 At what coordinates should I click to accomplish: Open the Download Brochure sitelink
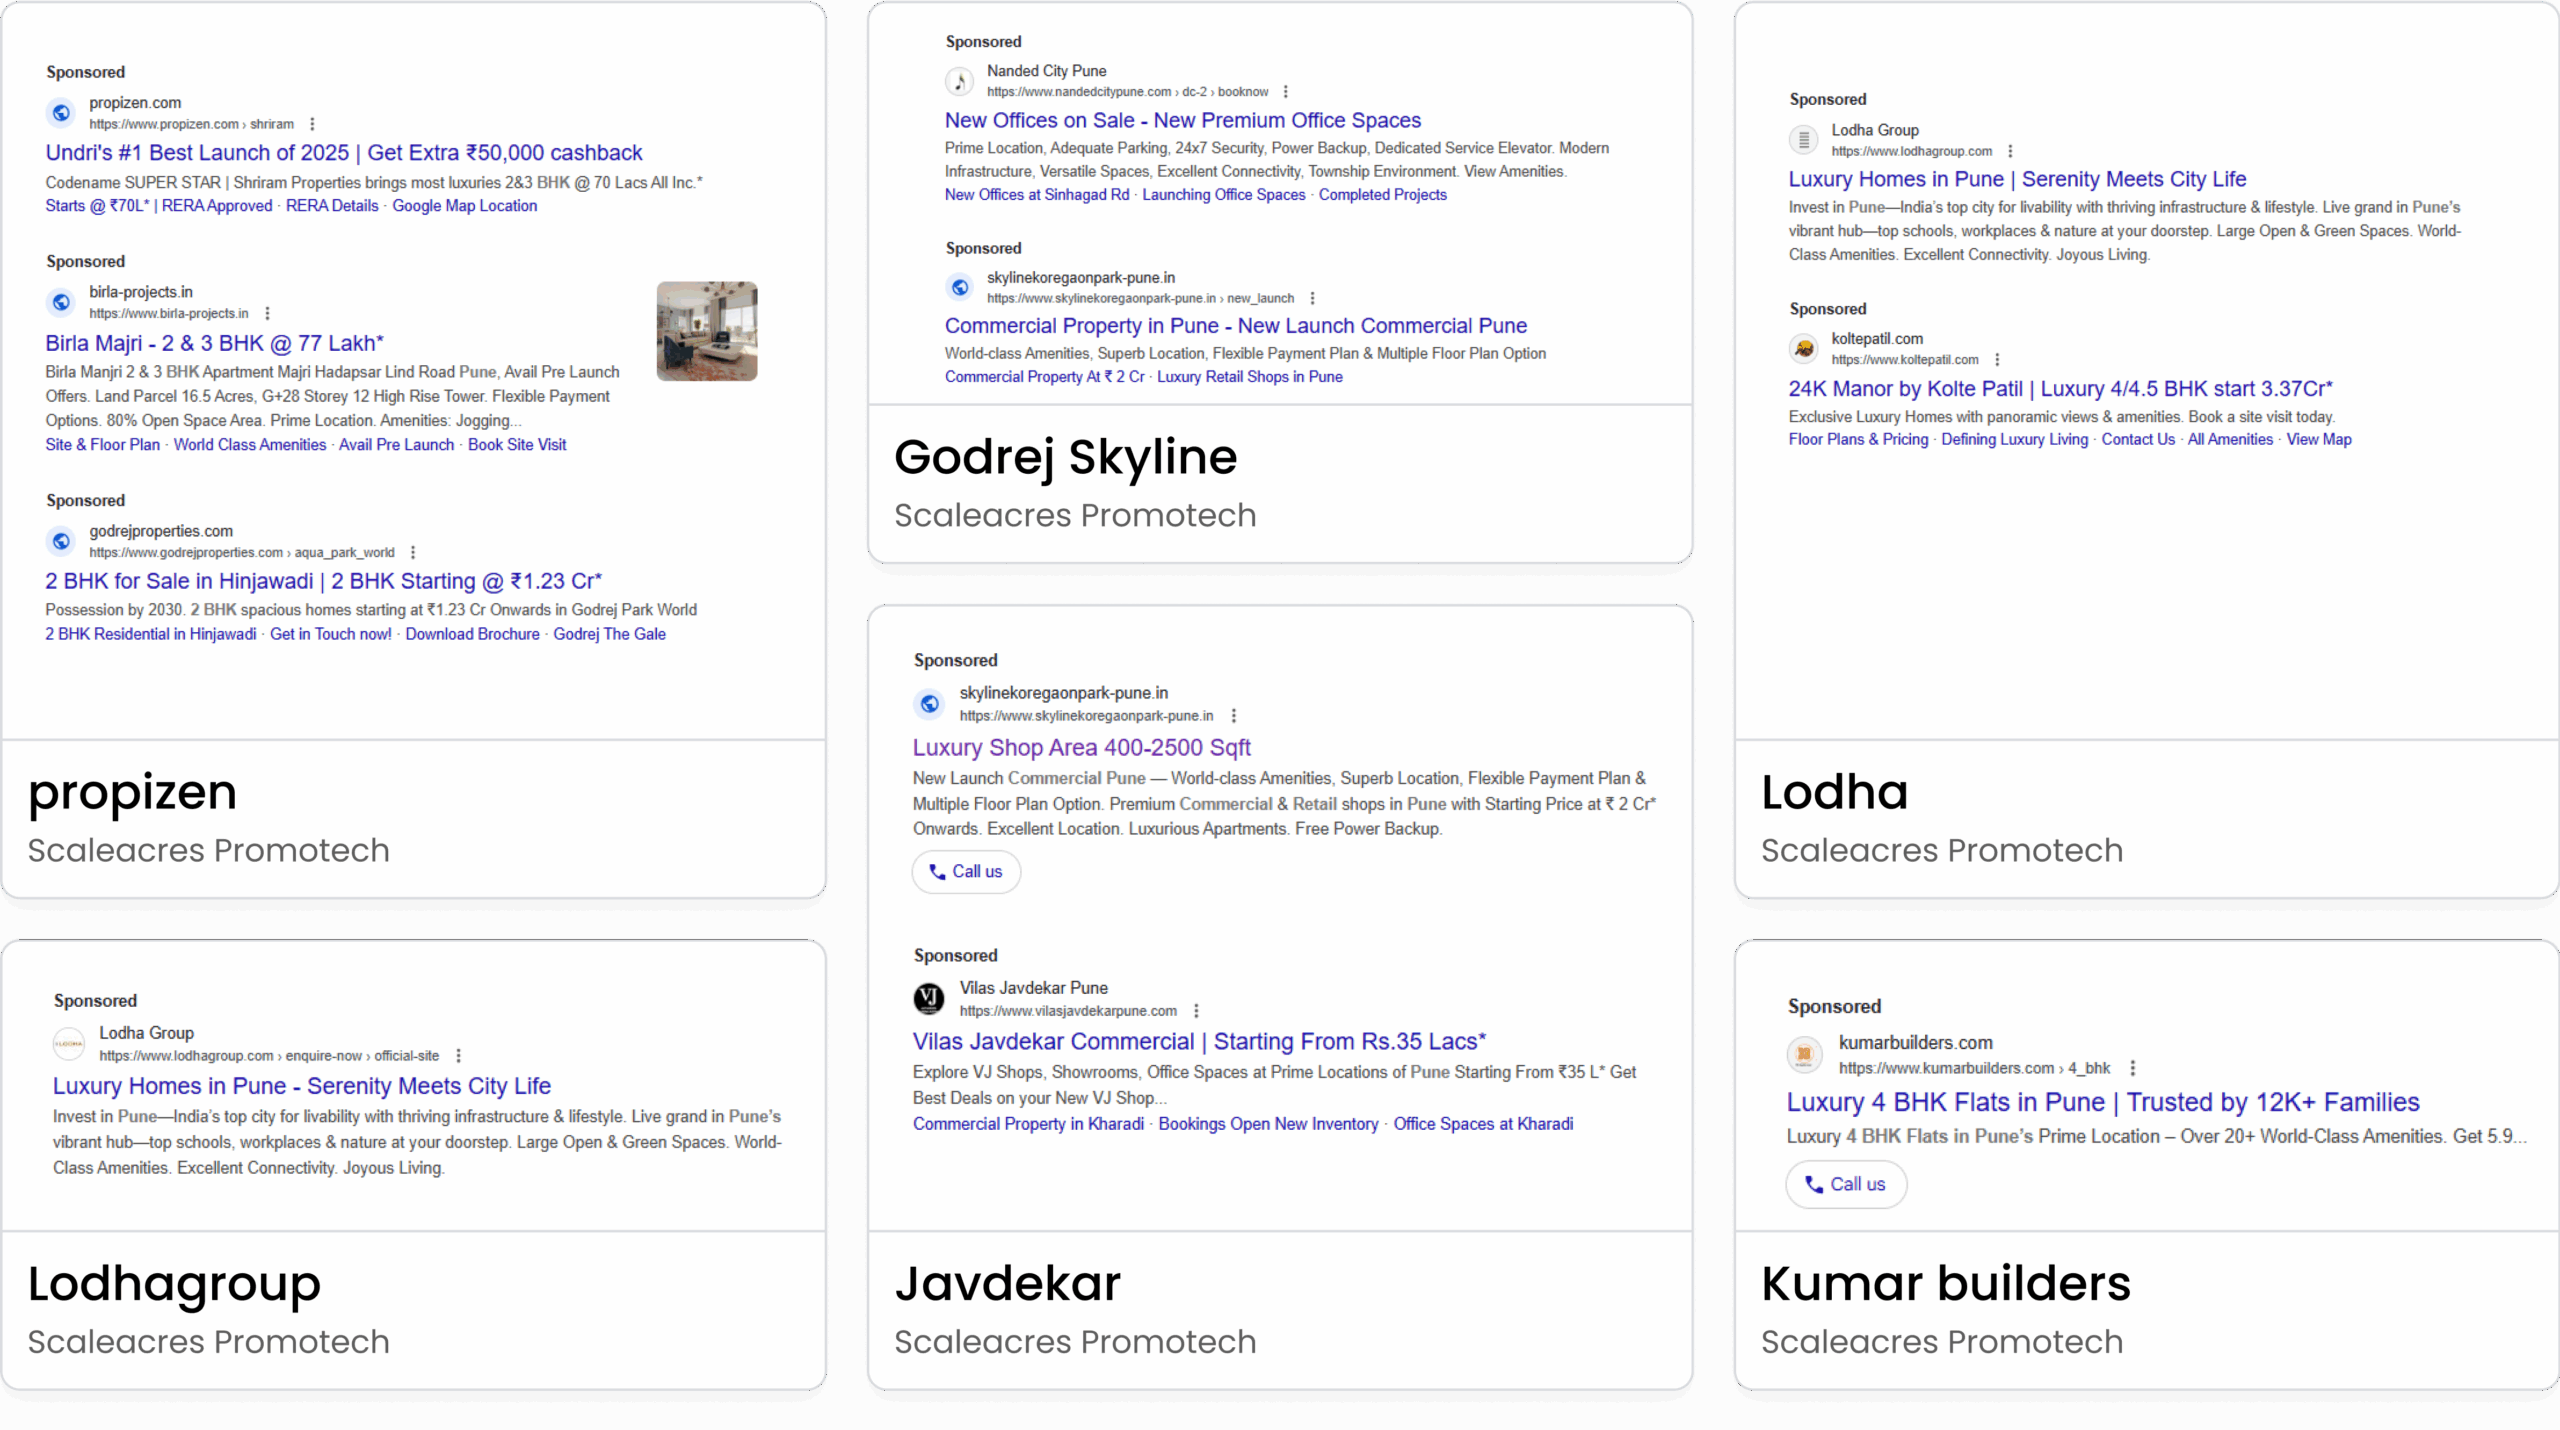tap(472, 634)
